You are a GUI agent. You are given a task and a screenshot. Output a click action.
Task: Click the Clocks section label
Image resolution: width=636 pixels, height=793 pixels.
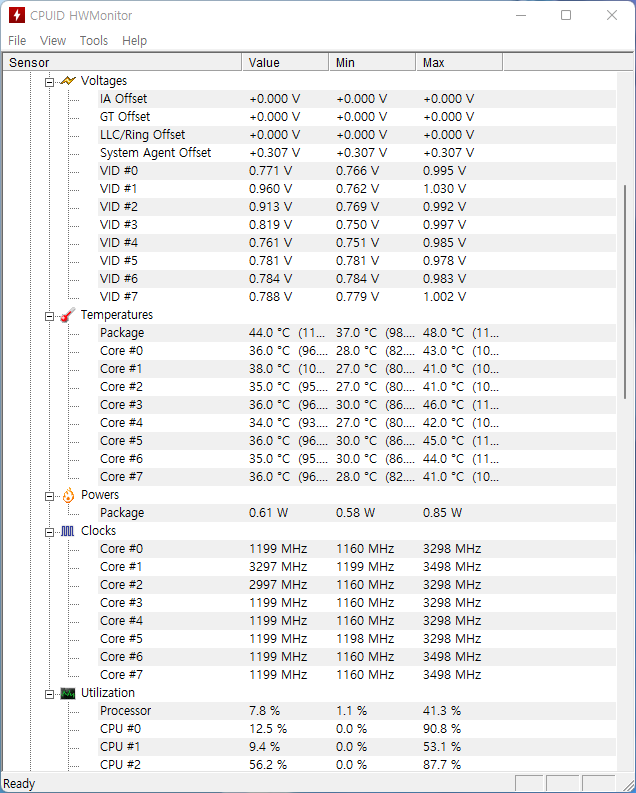click(x=99, y=531)
